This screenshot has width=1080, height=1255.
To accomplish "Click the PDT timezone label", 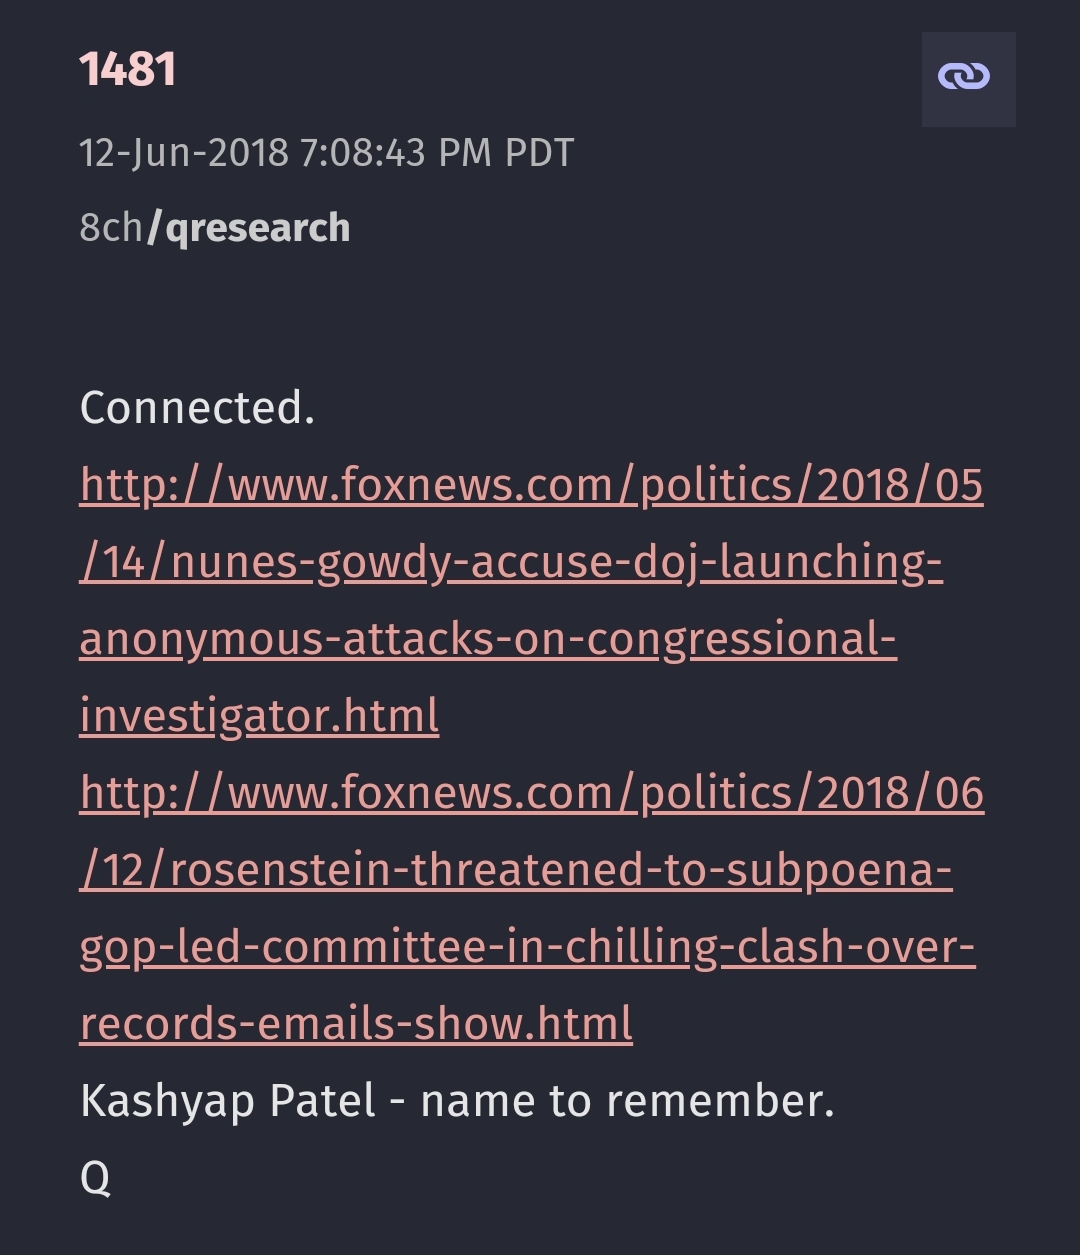I will tap(539, 153).
